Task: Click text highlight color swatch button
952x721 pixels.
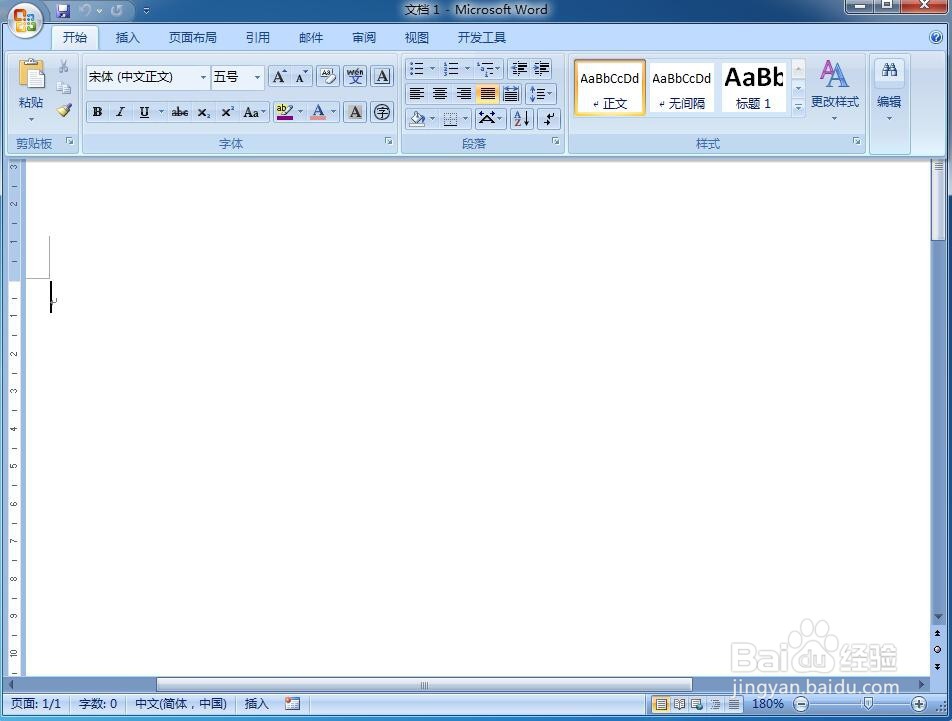Action: click(x=284, y=112)
